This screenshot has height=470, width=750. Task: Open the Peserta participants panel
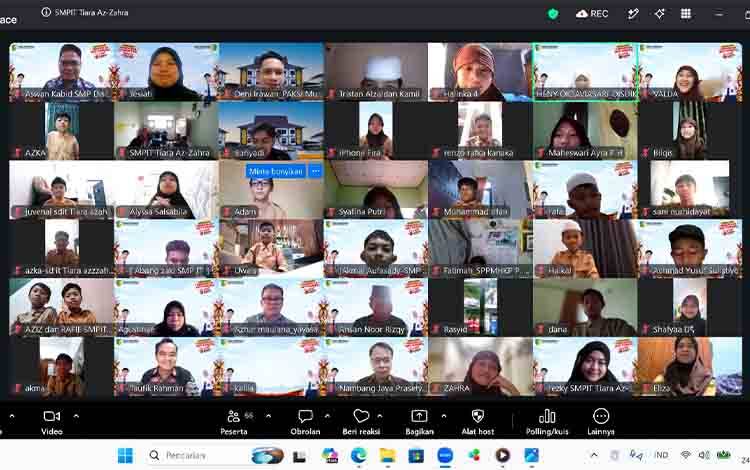pyautogui.click(x=234, y=422)
